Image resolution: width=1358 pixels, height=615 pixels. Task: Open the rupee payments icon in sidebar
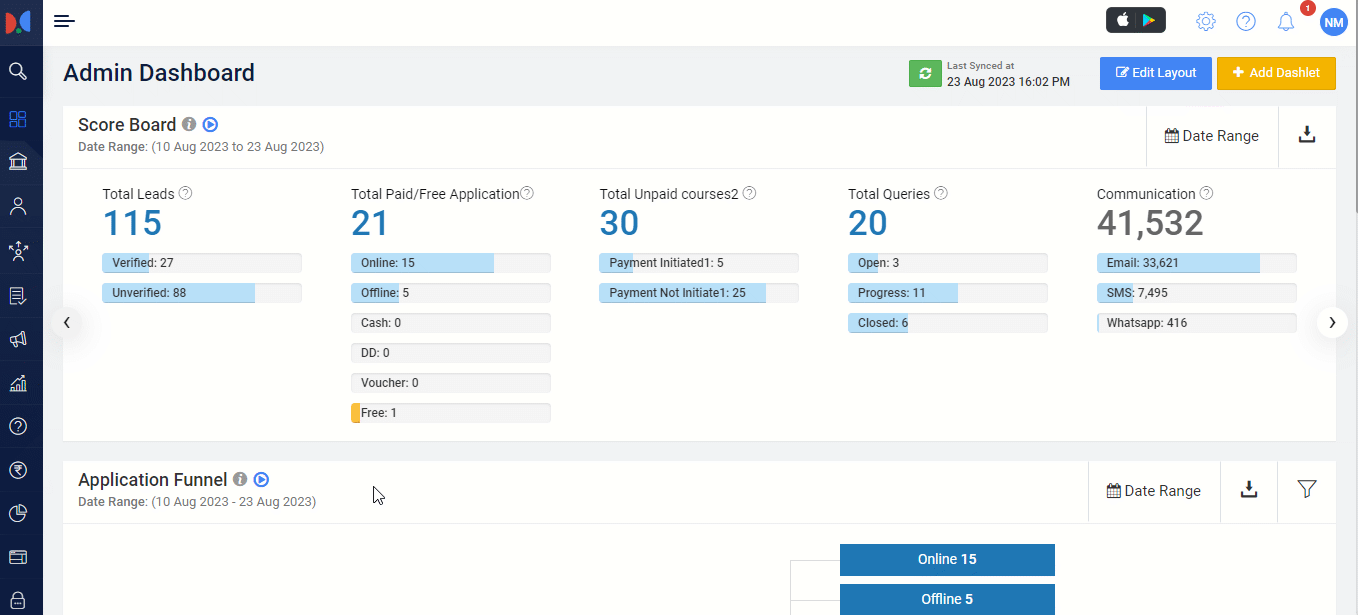(17, 470)
